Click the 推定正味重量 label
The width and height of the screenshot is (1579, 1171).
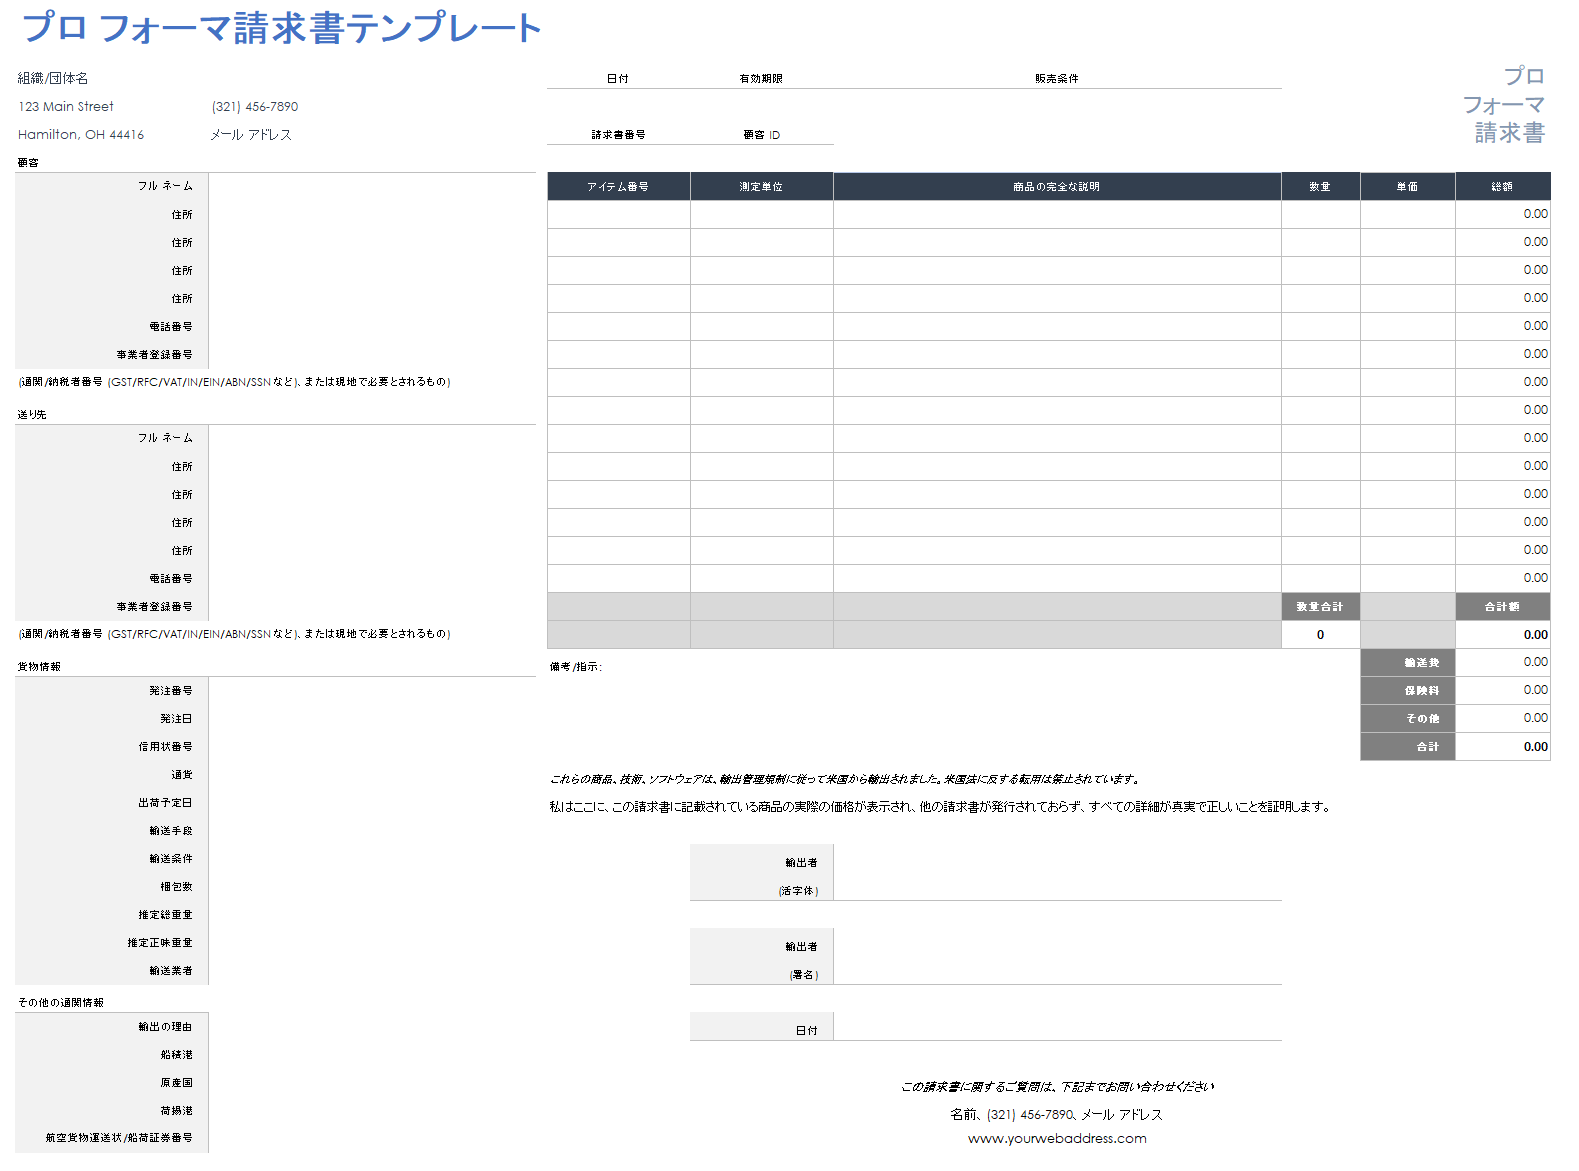pyautogui.click(x=160, y=942)
